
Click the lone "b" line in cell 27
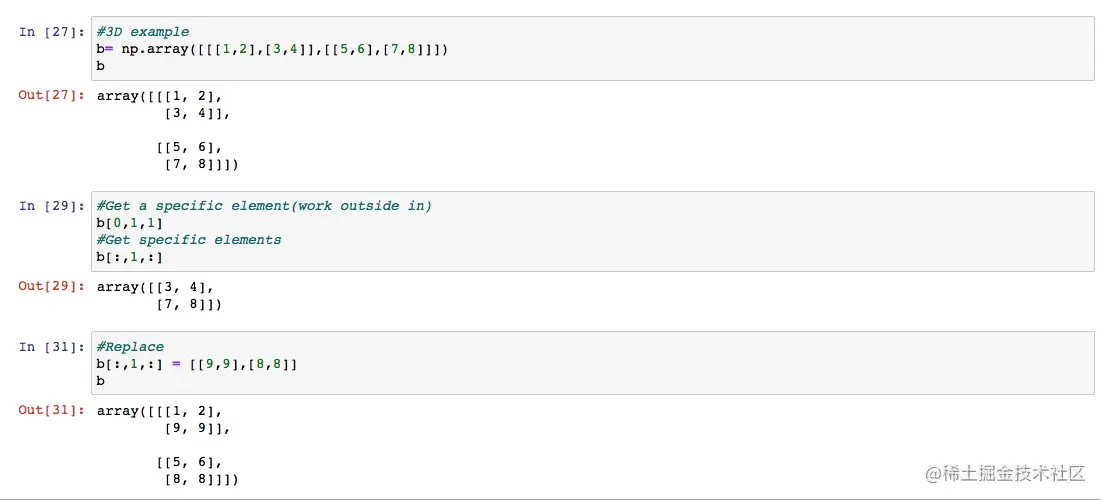click(x=100, y=66)
